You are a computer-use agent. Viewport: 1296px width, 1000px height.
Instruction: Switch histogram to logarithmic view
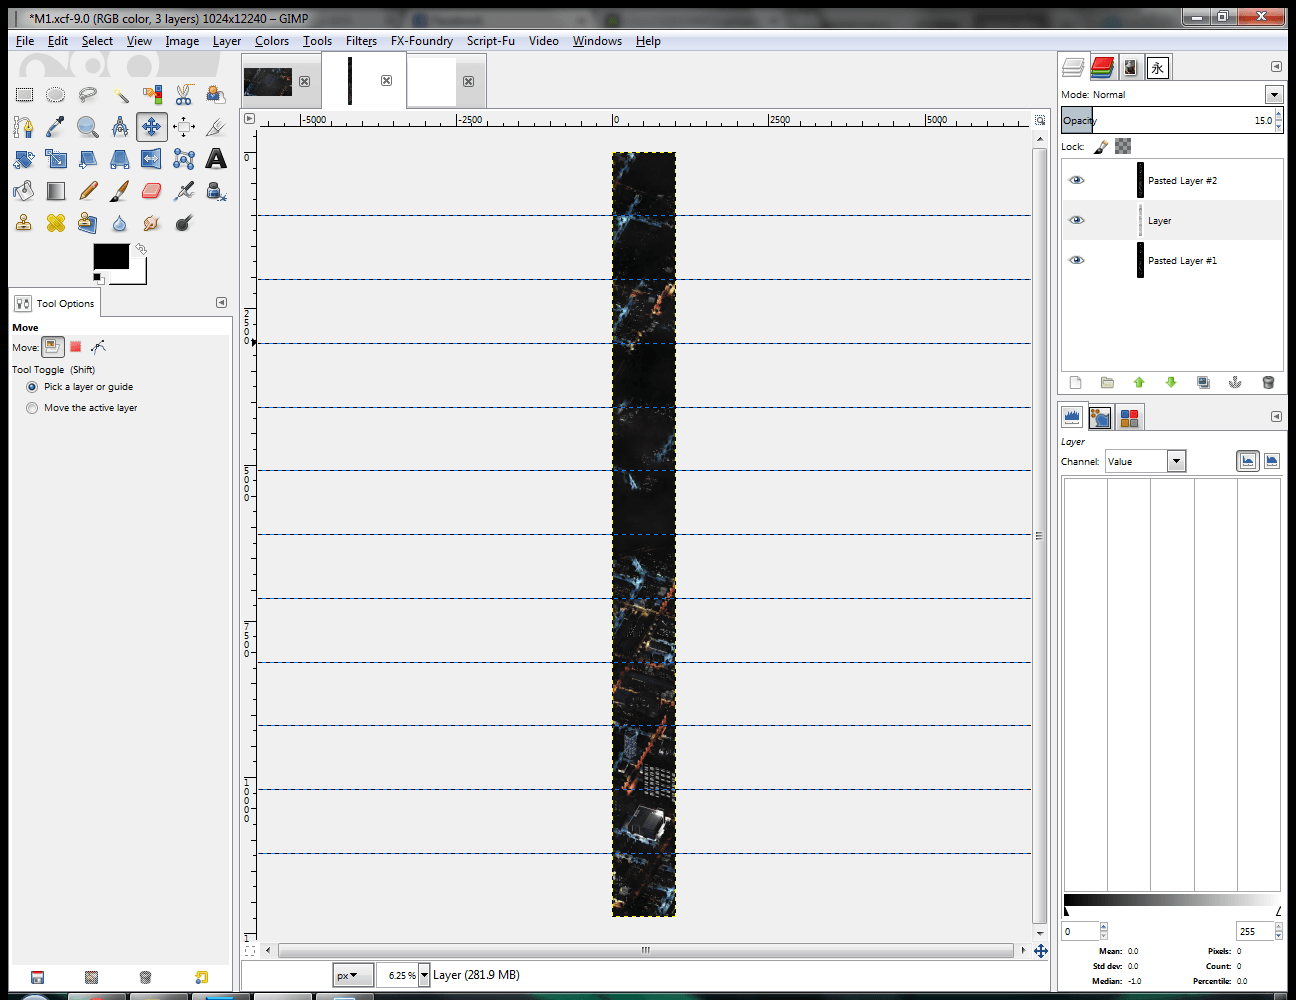(1271, 461)
